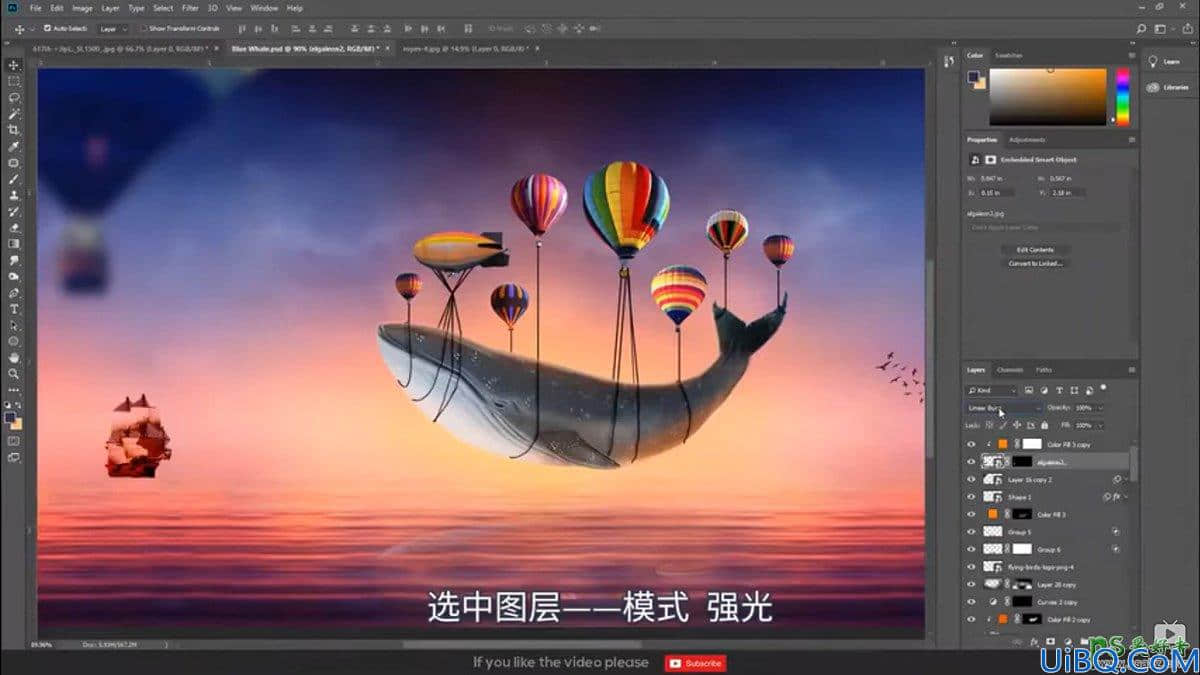Select the Ellipse shape tool
This screenshot has width=1200, height=675.
click(x=14, y=341)
